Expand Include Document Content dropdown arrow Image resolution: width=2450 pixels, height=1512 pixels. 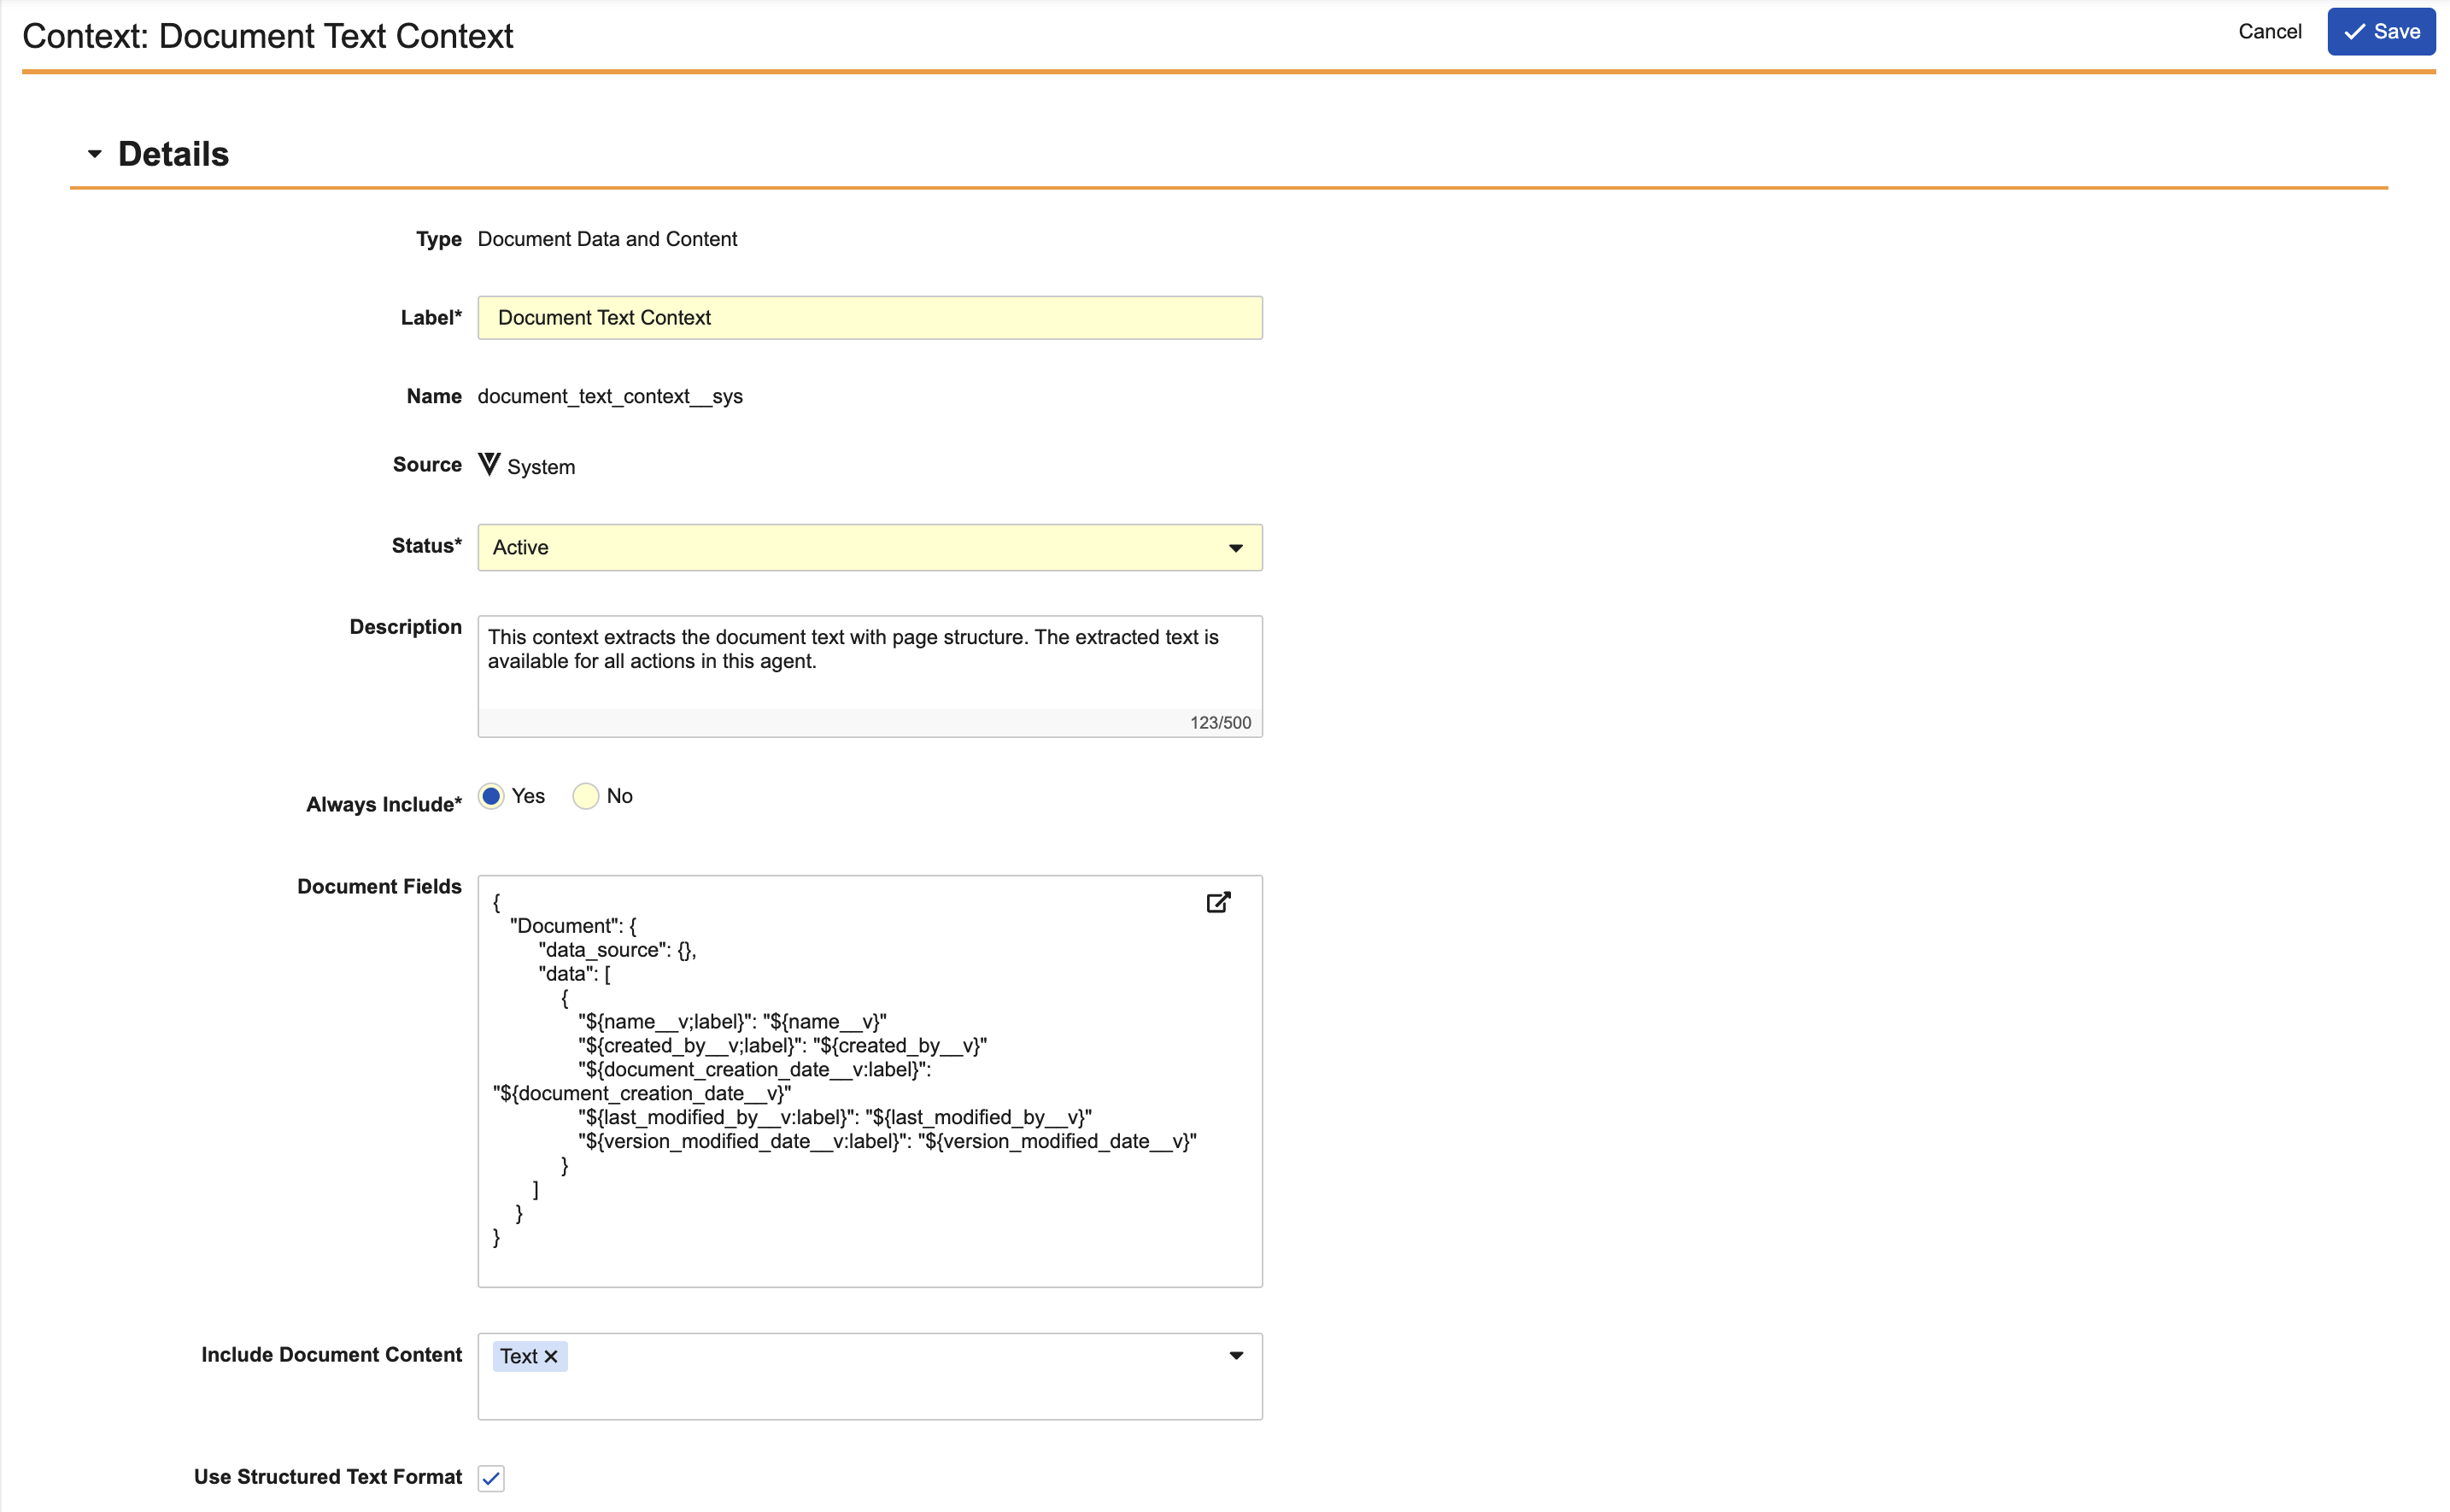tap(1236, 1355)
